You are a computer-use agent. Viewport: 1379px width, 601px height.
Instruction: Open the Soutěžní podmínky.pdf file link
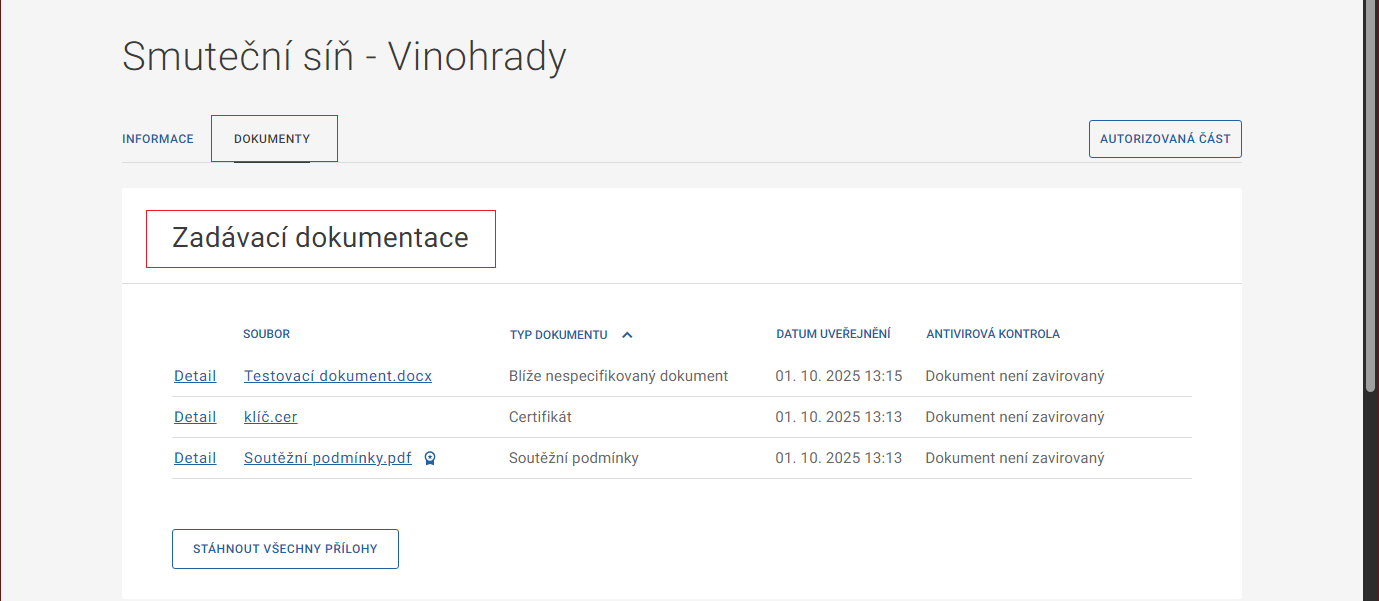327,458
